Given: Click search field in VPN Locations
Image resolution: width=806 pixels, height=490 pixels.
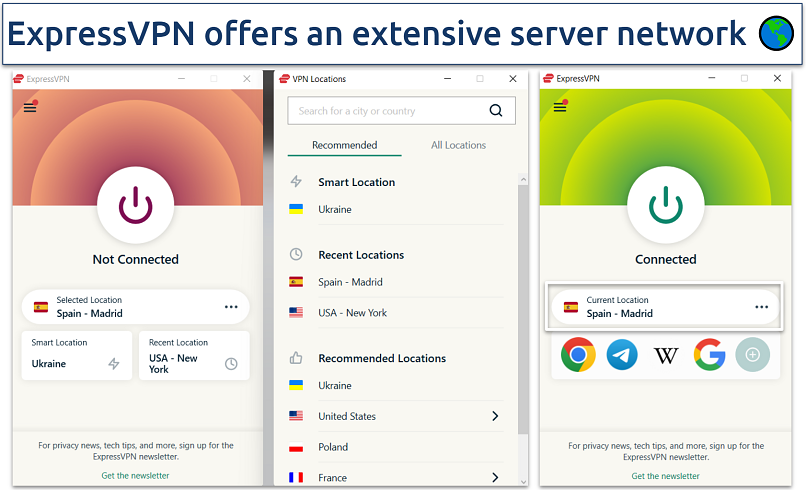Looking at the screenshot, I should (x=401, y=111).
